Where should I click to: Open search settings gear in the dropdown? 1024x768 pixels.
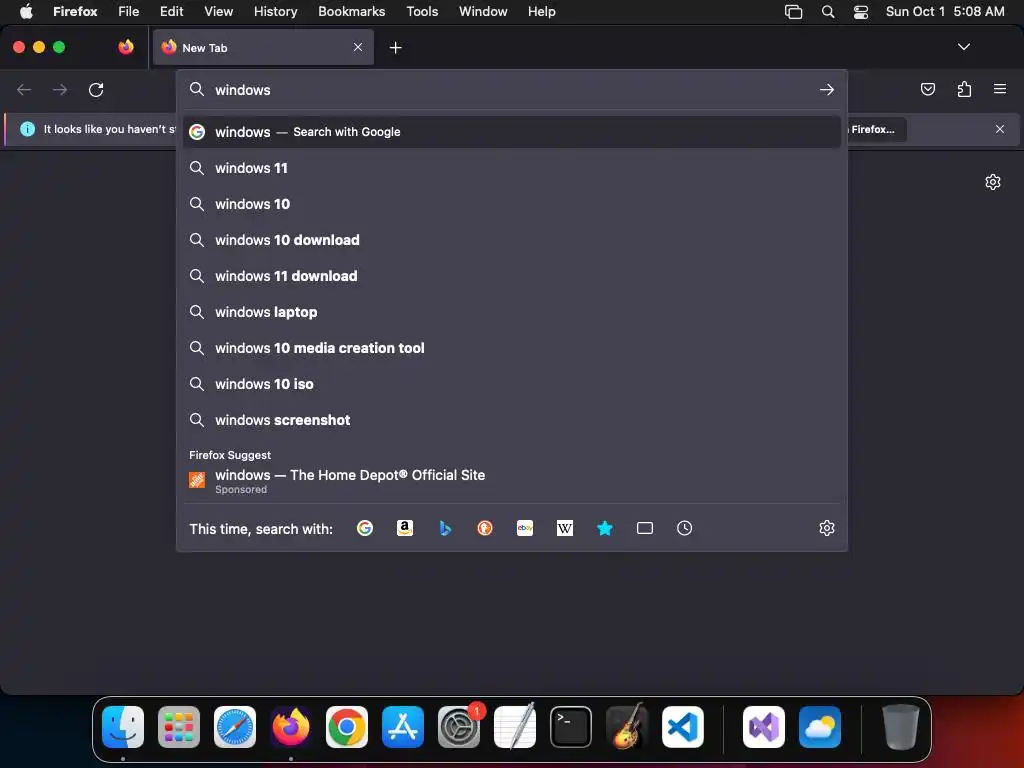coord(827,528)
